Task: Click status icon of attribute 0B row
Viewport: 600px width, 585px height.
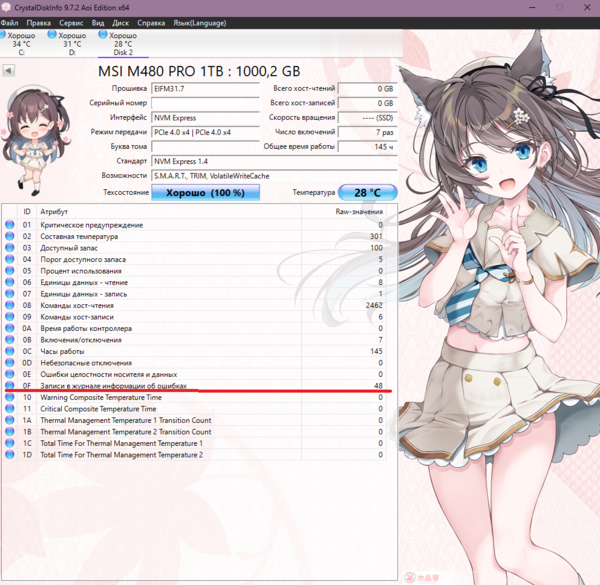Action: [10, 339]
